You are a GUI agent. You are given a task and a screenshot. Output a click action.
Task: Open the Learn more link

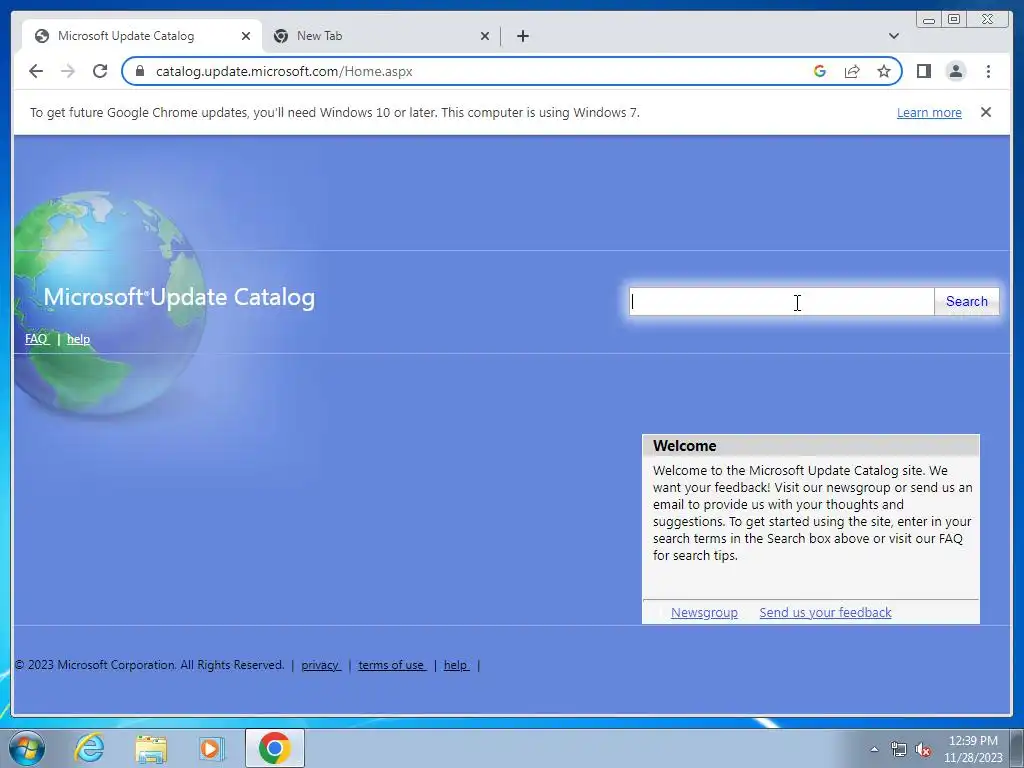click(x=929, y=112)
